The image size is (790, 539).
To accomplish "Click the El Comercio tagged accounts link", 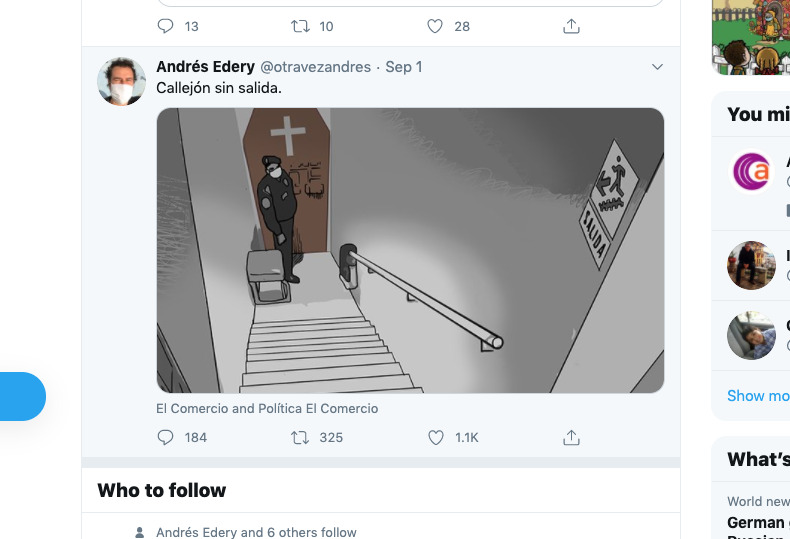I will (x=267, y=408).
